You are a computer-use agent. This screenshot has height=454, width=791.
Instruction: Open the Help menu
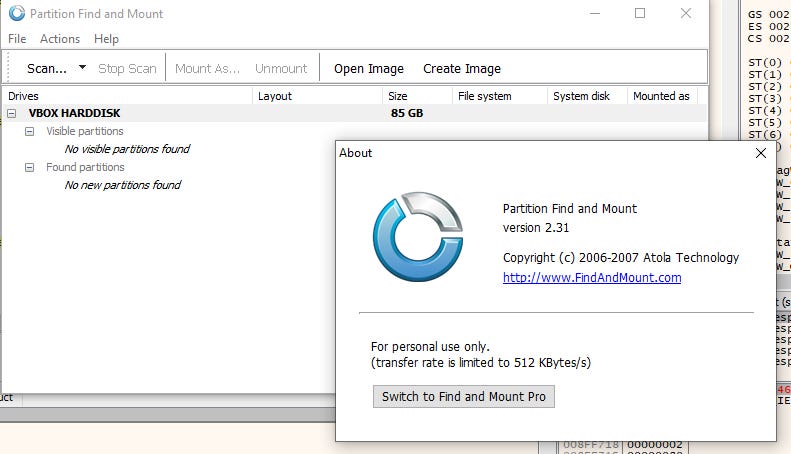[x=106, y=39]
